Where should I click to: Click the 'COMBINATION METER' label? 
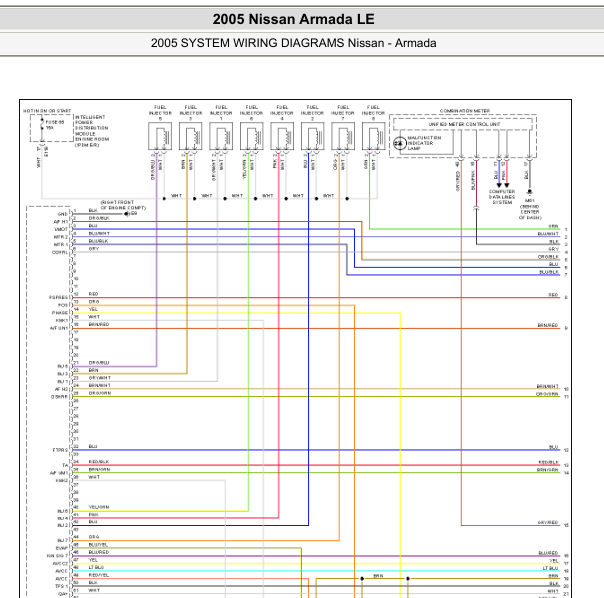click(465, 111)
